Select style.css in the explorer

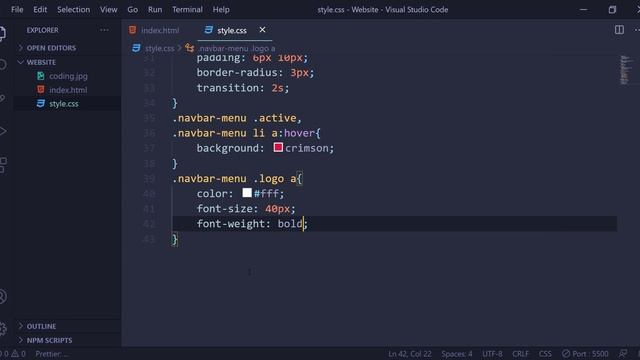tap(64, 104)
